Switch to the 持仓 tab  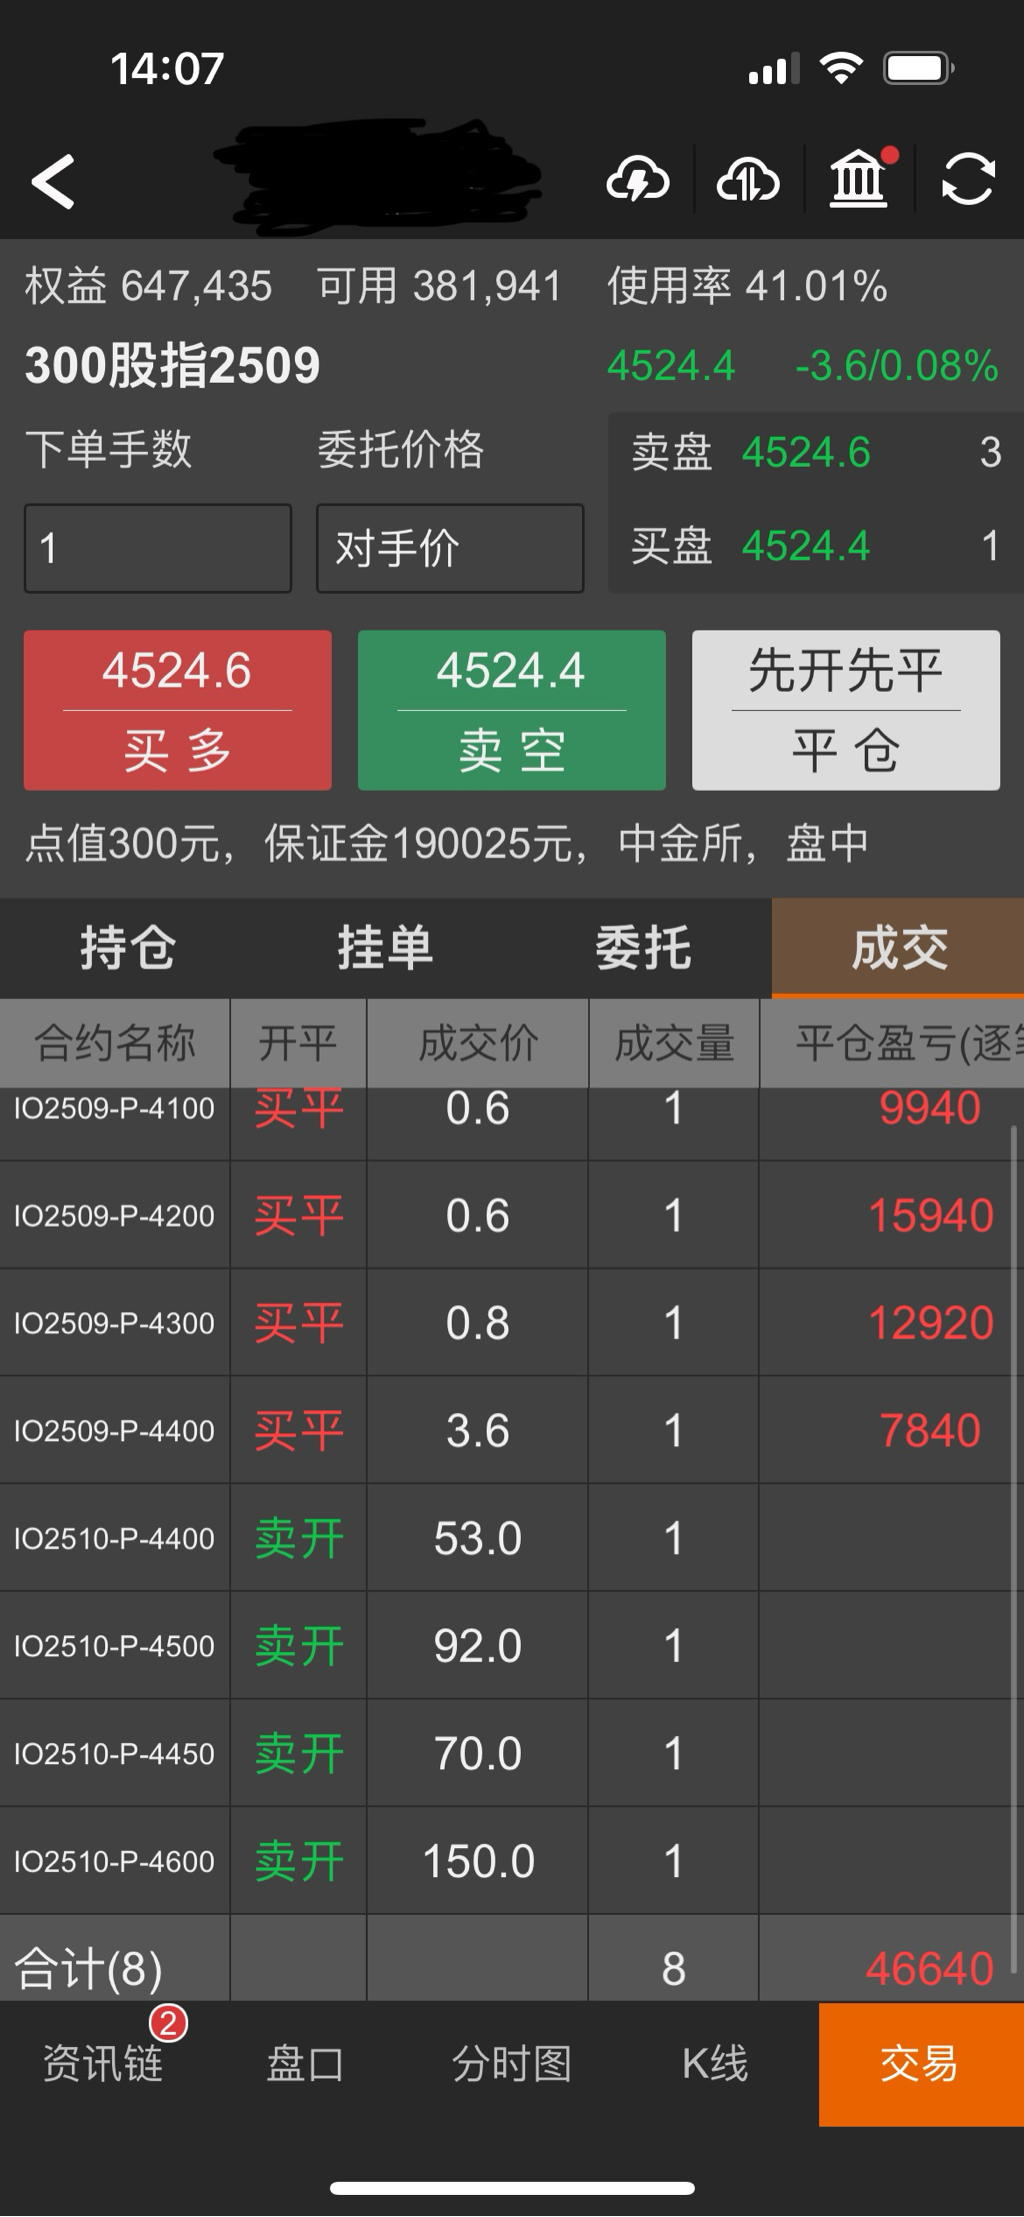[128, 948]
